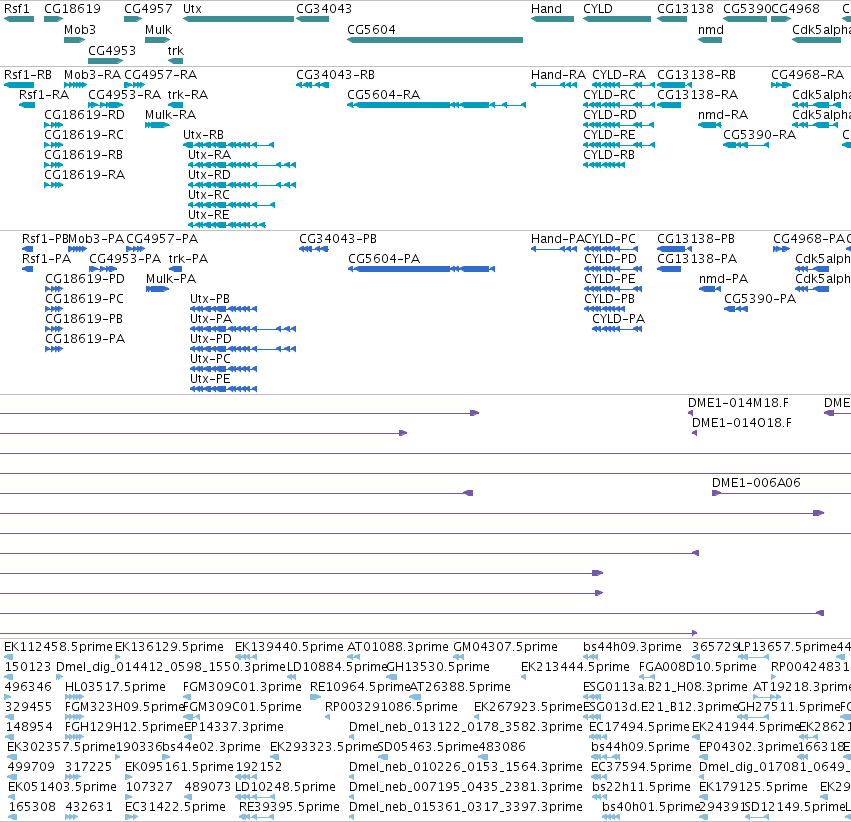Select the CG13138-RB transcript label
Viewport: 851px width, 822px height.
coord(696,75)
